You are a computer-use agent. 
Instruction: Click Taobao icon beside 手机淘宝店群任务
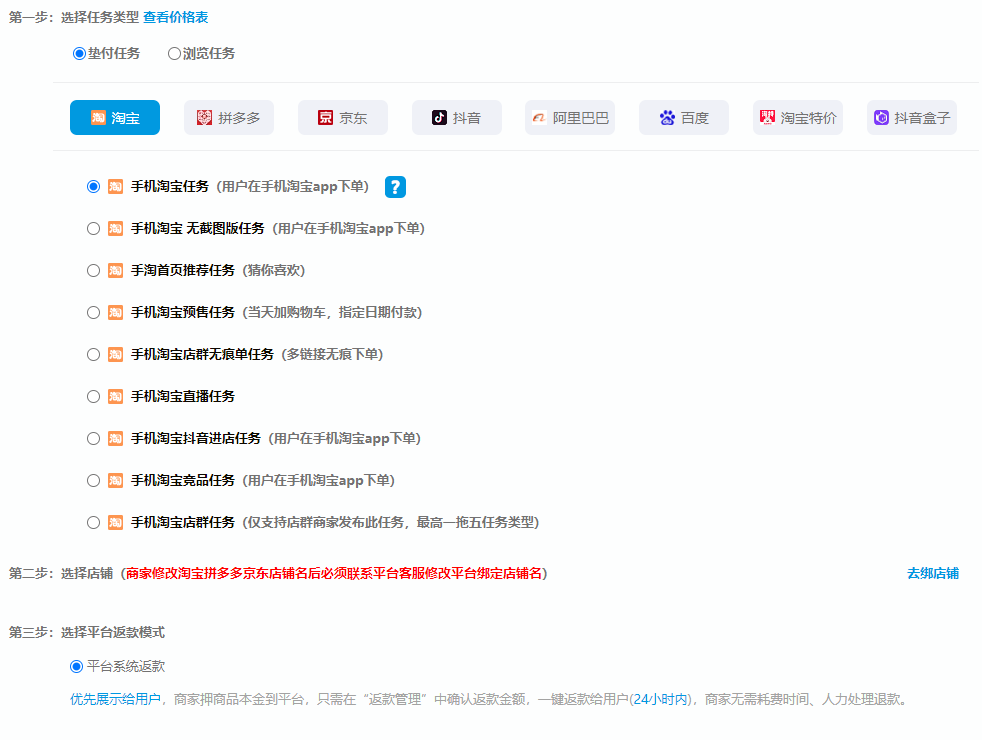[x=115, y=522]
